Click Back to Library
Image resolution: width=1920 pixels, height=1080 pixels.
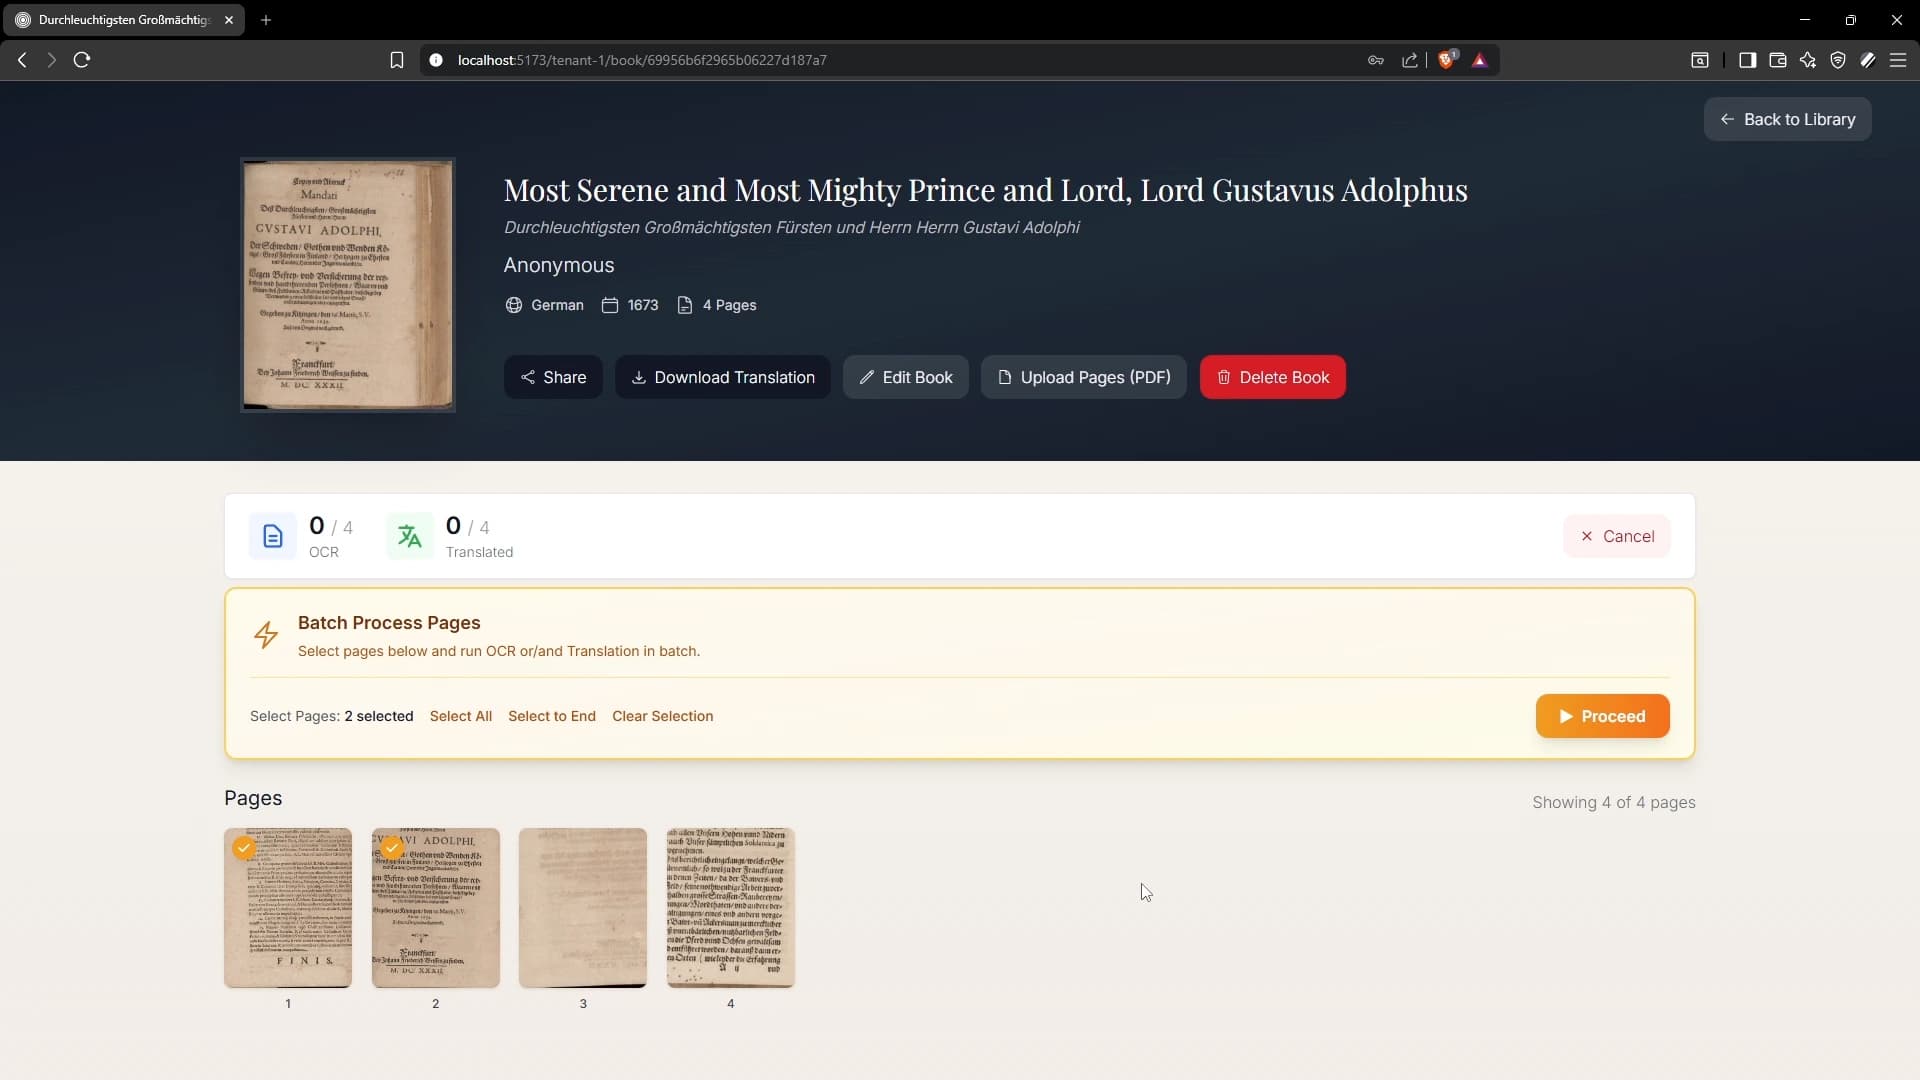tap(1788, 119)
